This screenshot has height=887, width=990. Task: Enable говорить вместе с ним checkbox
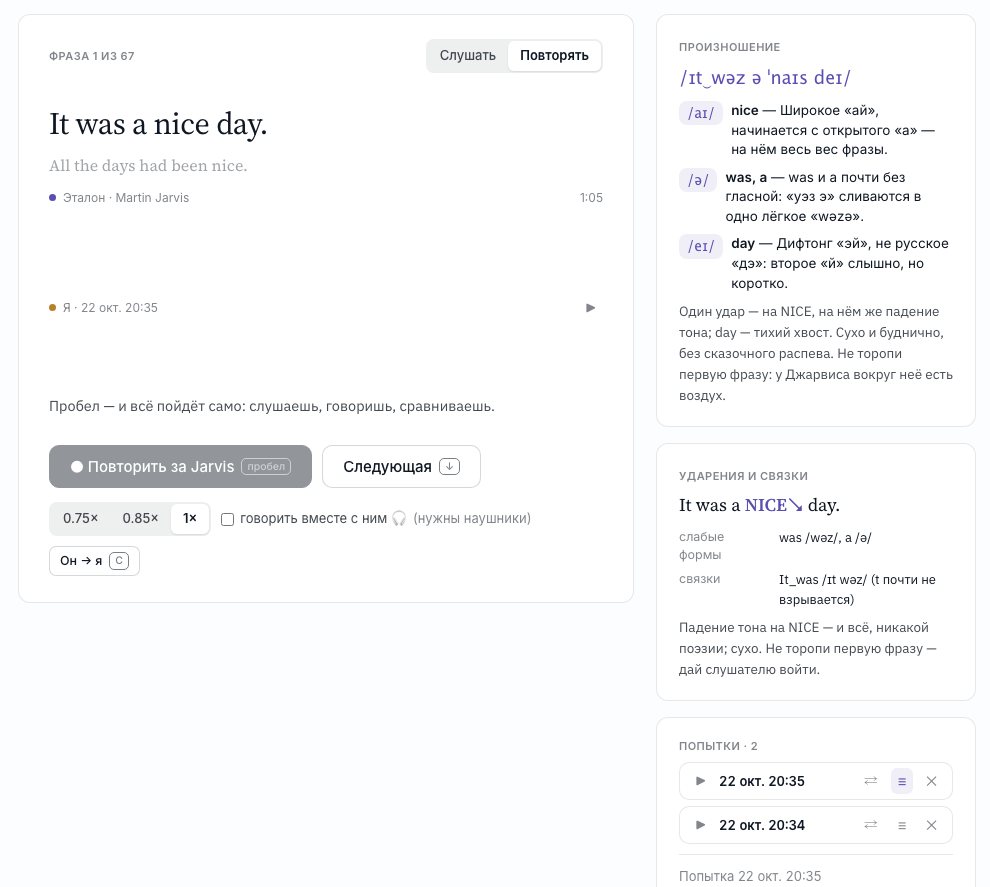227,519
